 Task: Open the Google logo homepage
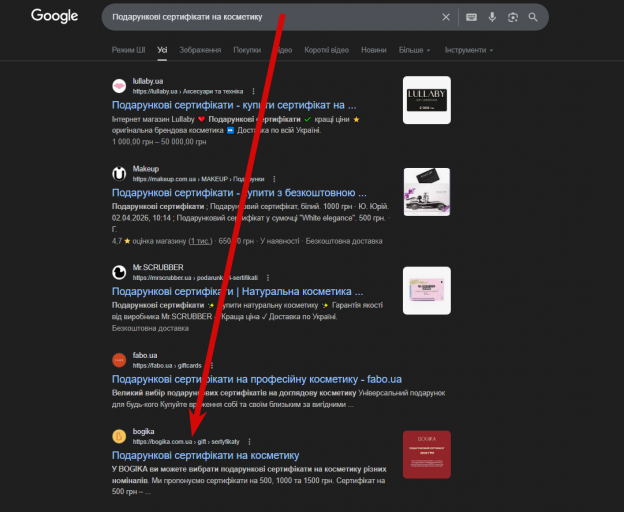click(55, 16)
